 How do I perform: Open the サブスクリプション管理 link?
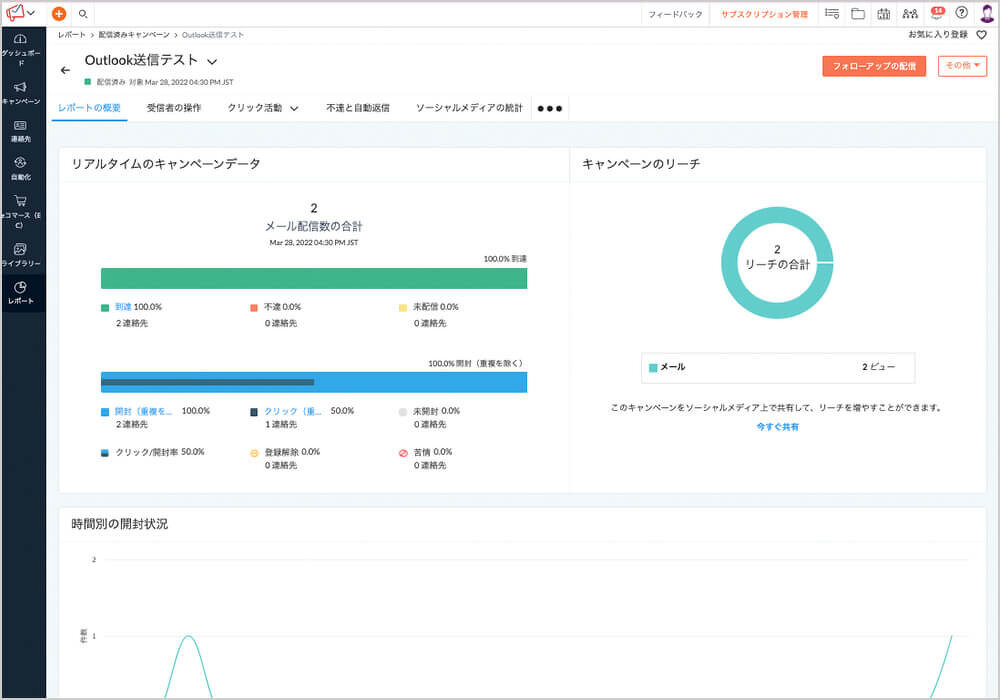coord(764,13)
